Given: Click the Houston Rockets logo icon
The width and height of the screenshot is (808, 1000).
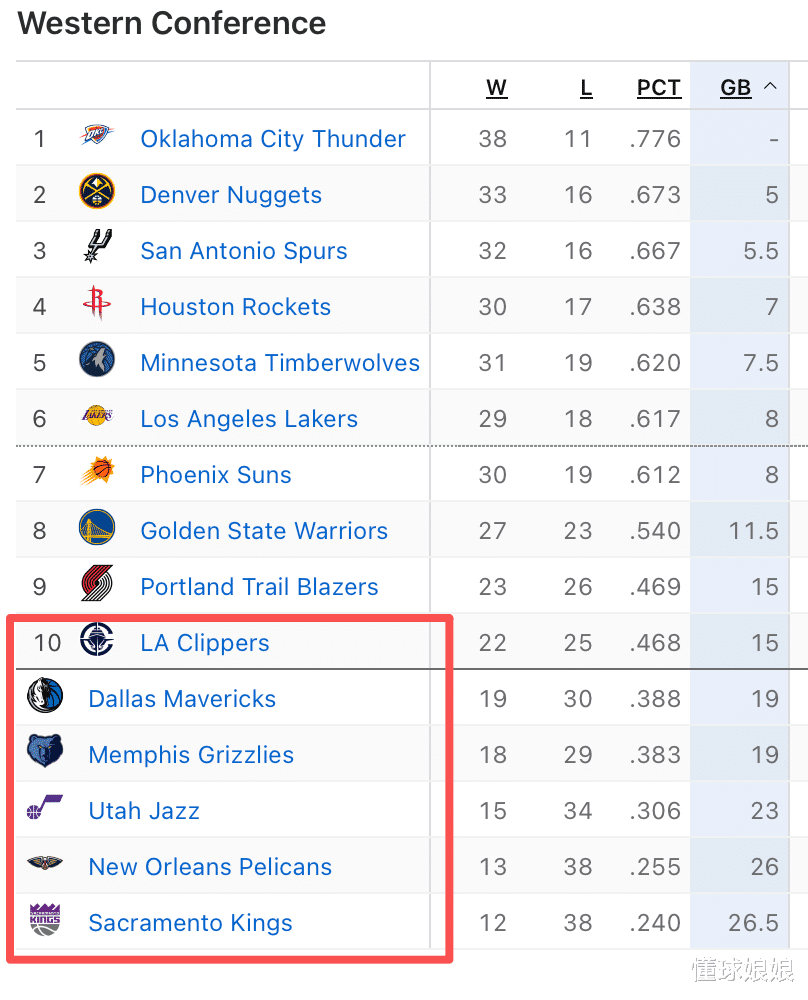Looking at the screenshot, I should point(97,305).
